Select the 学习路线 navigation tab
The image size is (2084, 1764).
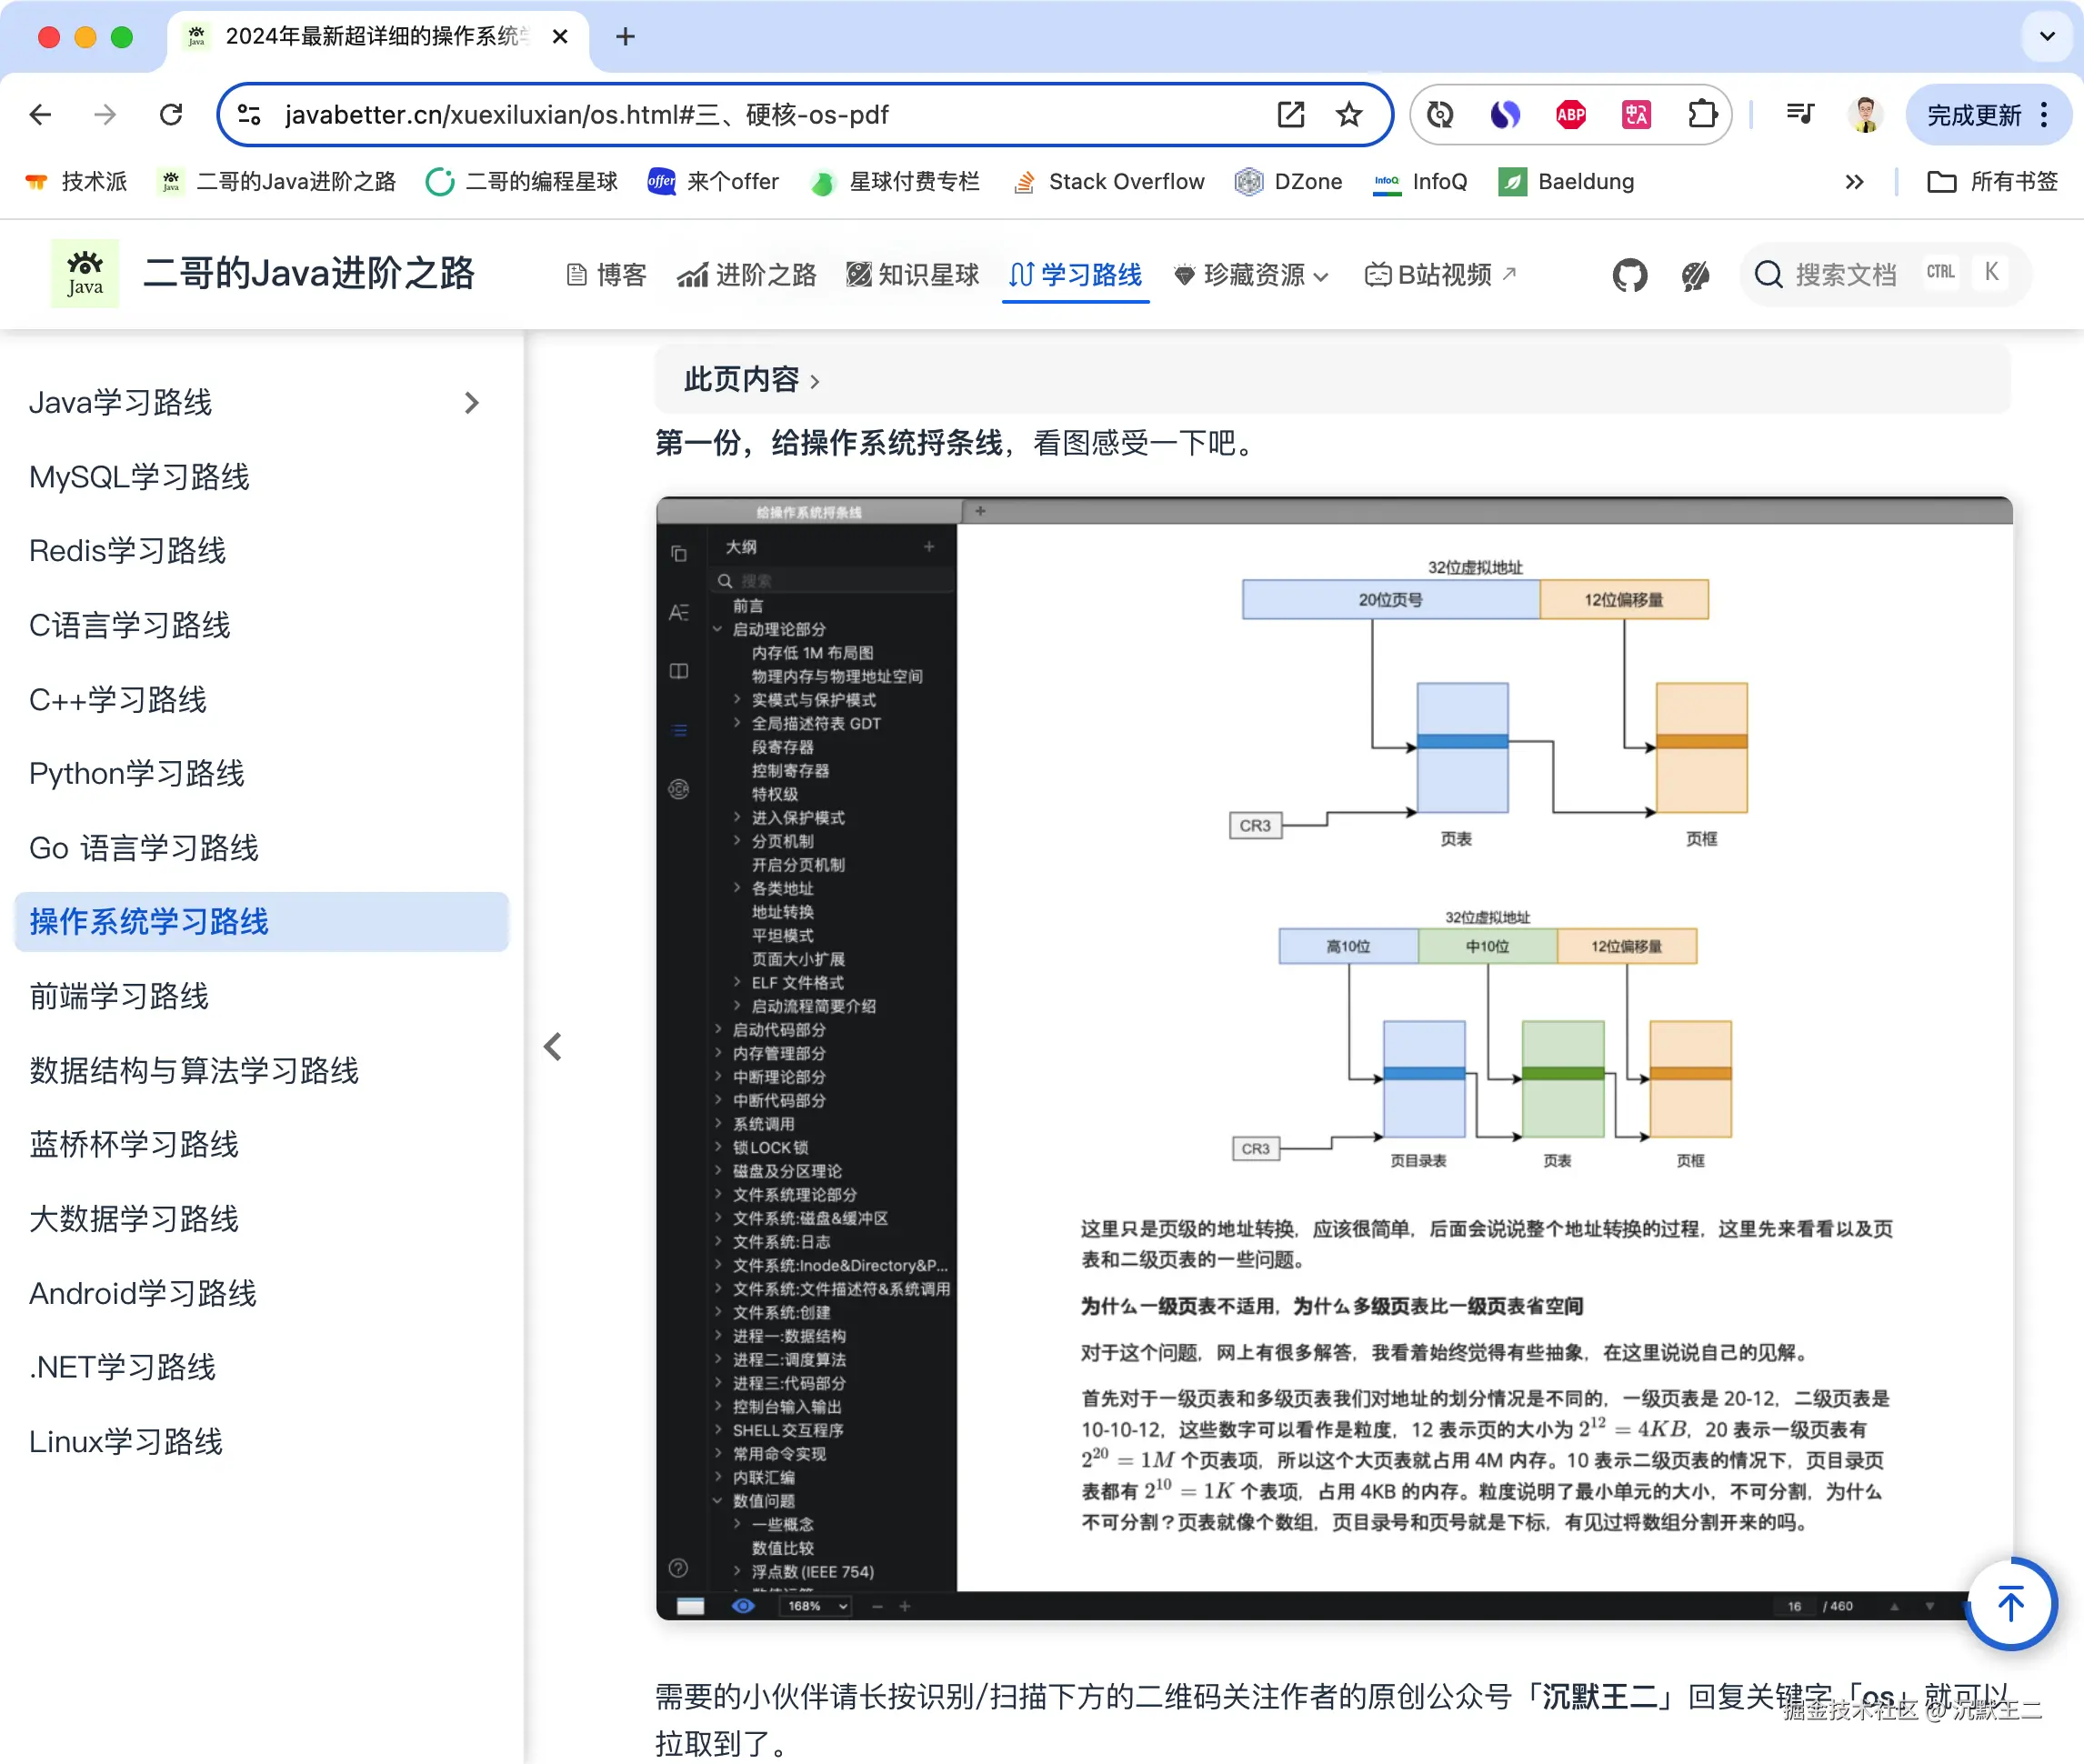click(x=1076, y=275)
